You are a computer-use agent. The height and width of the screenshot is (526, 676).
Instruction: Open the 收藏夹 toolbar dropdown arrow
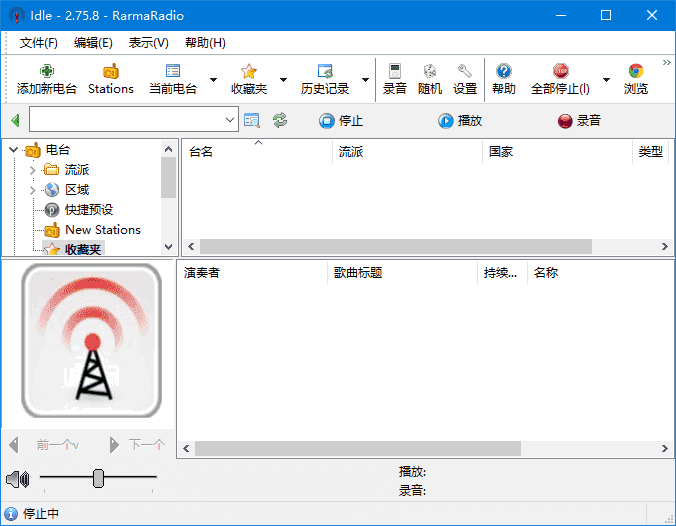click(x=283, y=80)
